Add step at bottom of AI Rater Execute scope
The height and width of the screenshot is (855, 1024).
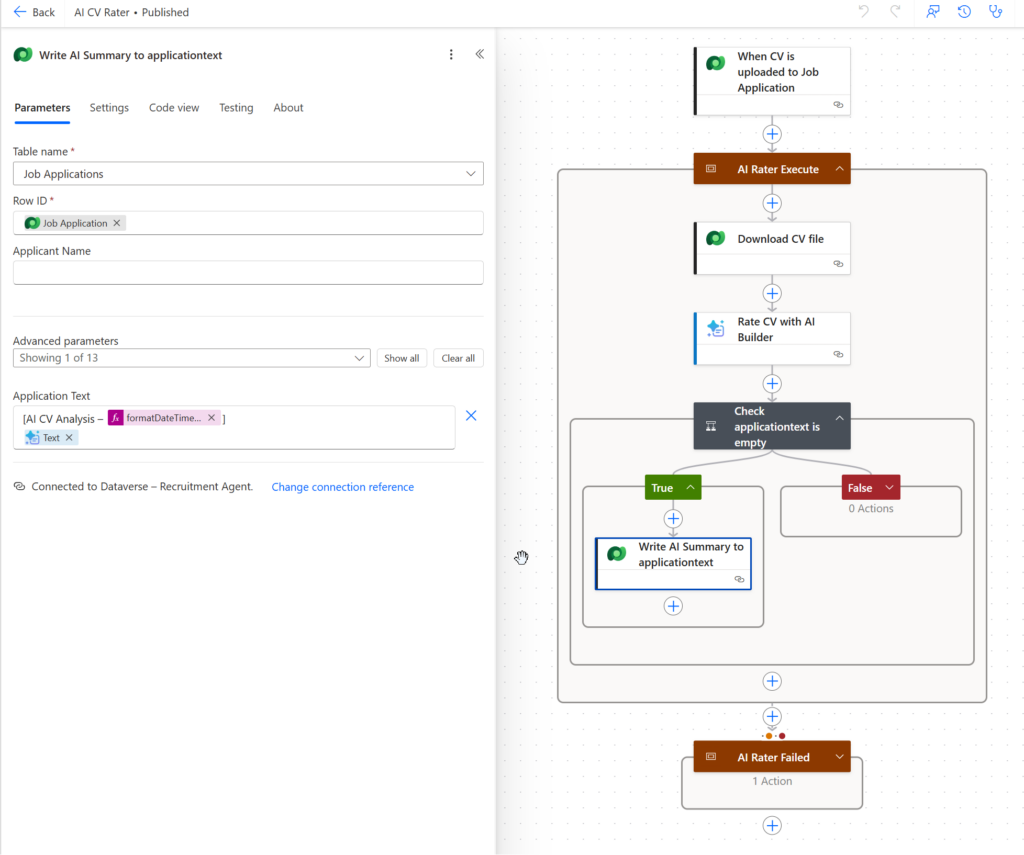[x=772, y=681]
